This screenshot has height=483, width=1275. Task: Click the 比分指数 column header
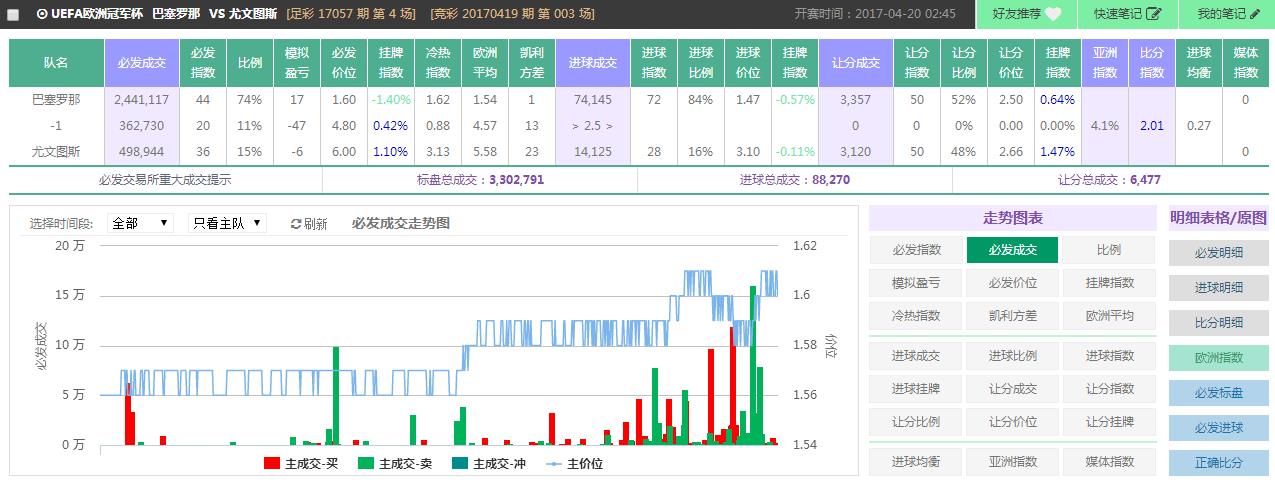click(x=1152, y=63)
